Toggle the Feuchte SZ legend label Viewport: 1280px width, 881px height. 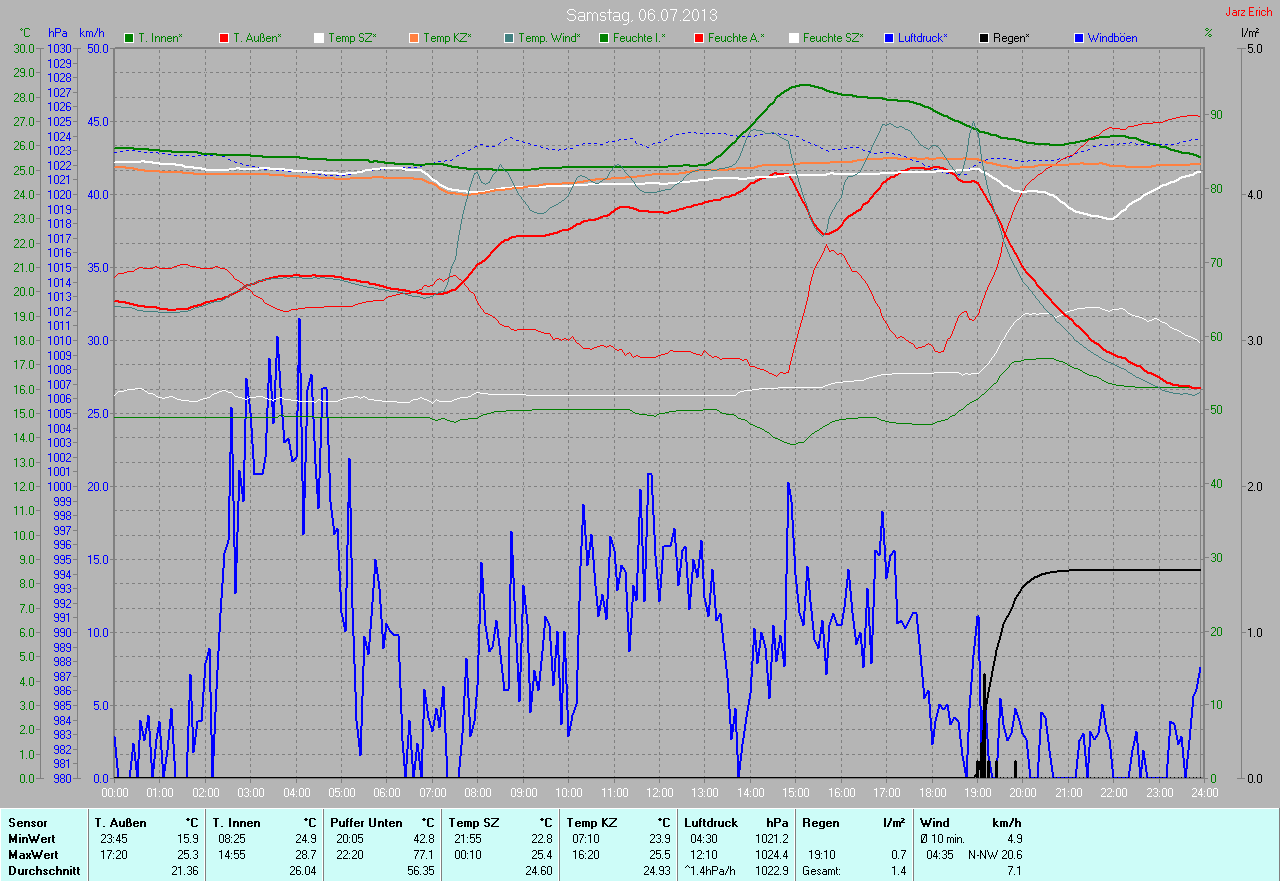[832, 38]
